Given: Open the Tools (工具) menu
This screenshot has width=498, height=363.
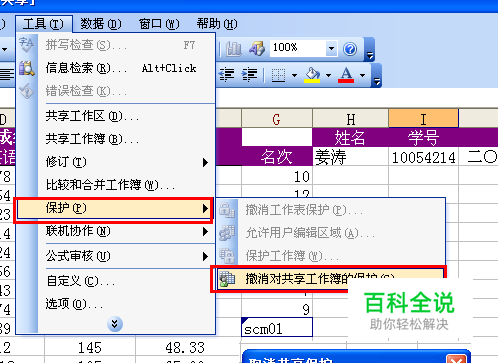Looking at the screenshot, I should pyautogui.click(x=44, y=24).
